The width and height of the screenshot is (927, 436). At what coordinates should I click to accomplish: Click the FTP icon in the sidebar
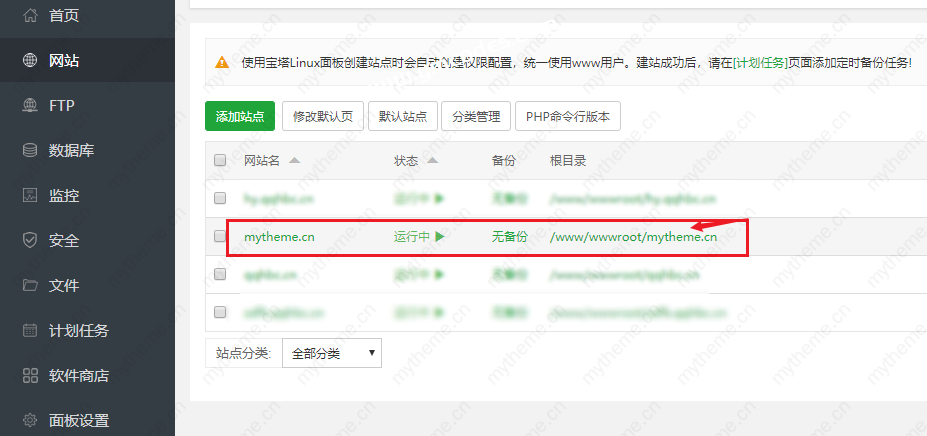click(30, 106)
